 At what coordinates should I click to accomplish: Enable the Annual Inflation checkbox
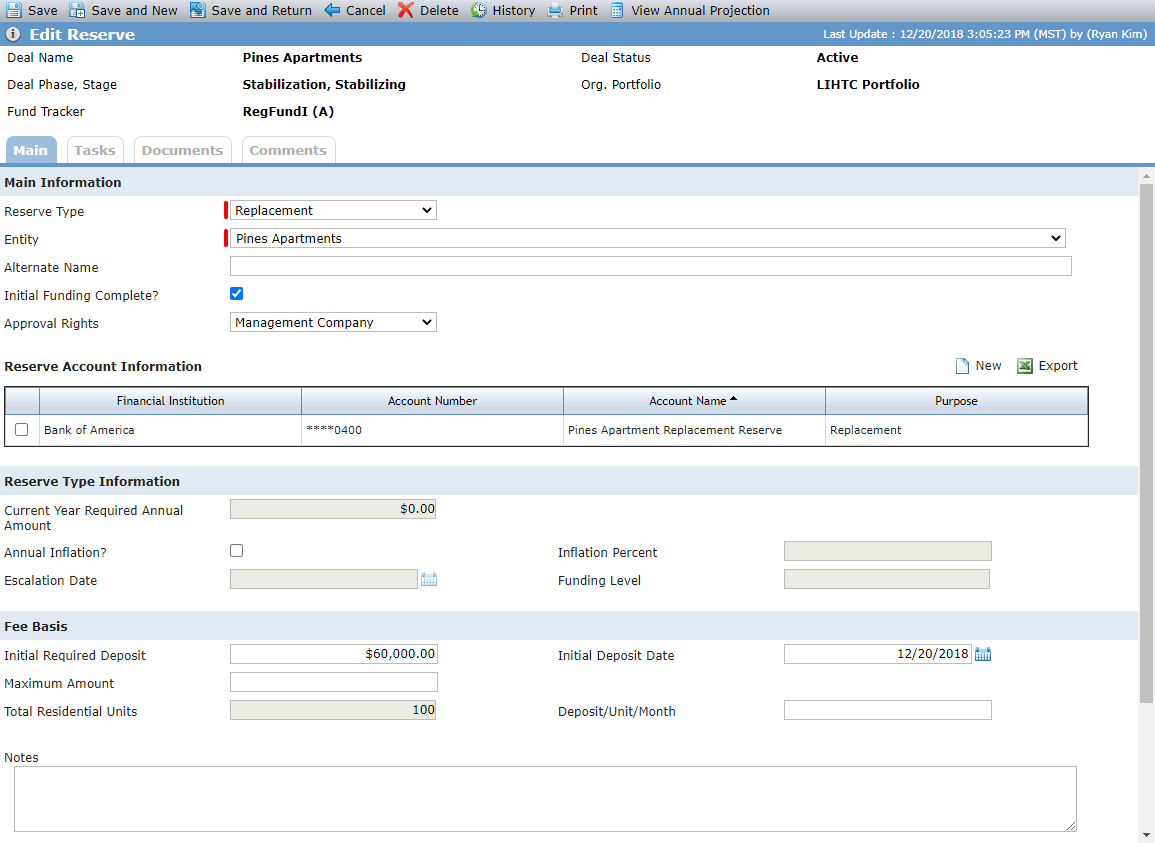pyautogui.click(x=236, y=550)
